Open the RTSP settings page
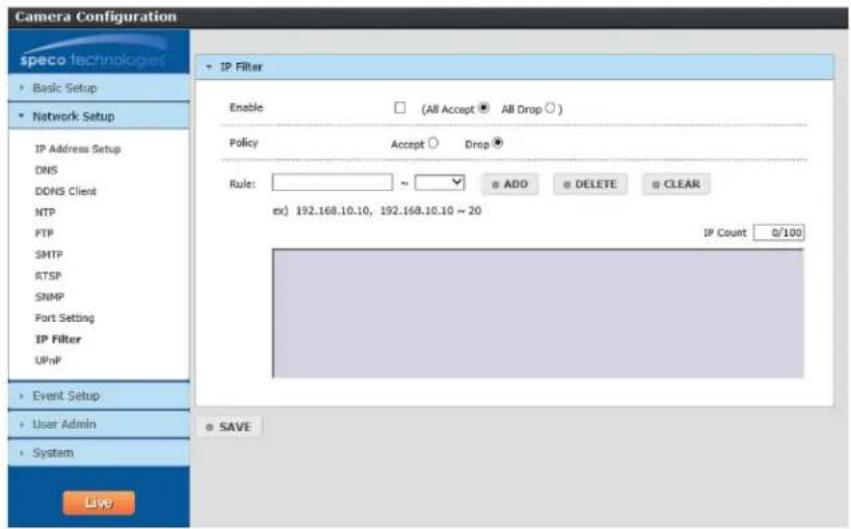The image size is (851, 529). (48, 276)
